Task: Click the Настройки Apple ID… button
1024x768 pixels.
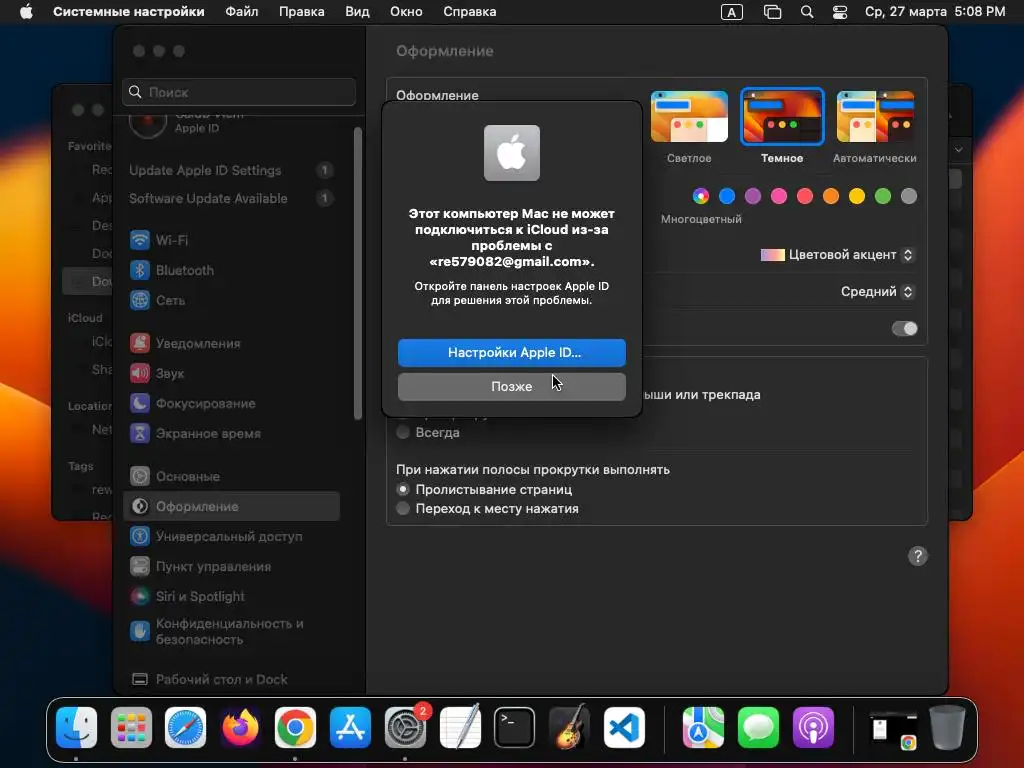Action: [511, 353]
